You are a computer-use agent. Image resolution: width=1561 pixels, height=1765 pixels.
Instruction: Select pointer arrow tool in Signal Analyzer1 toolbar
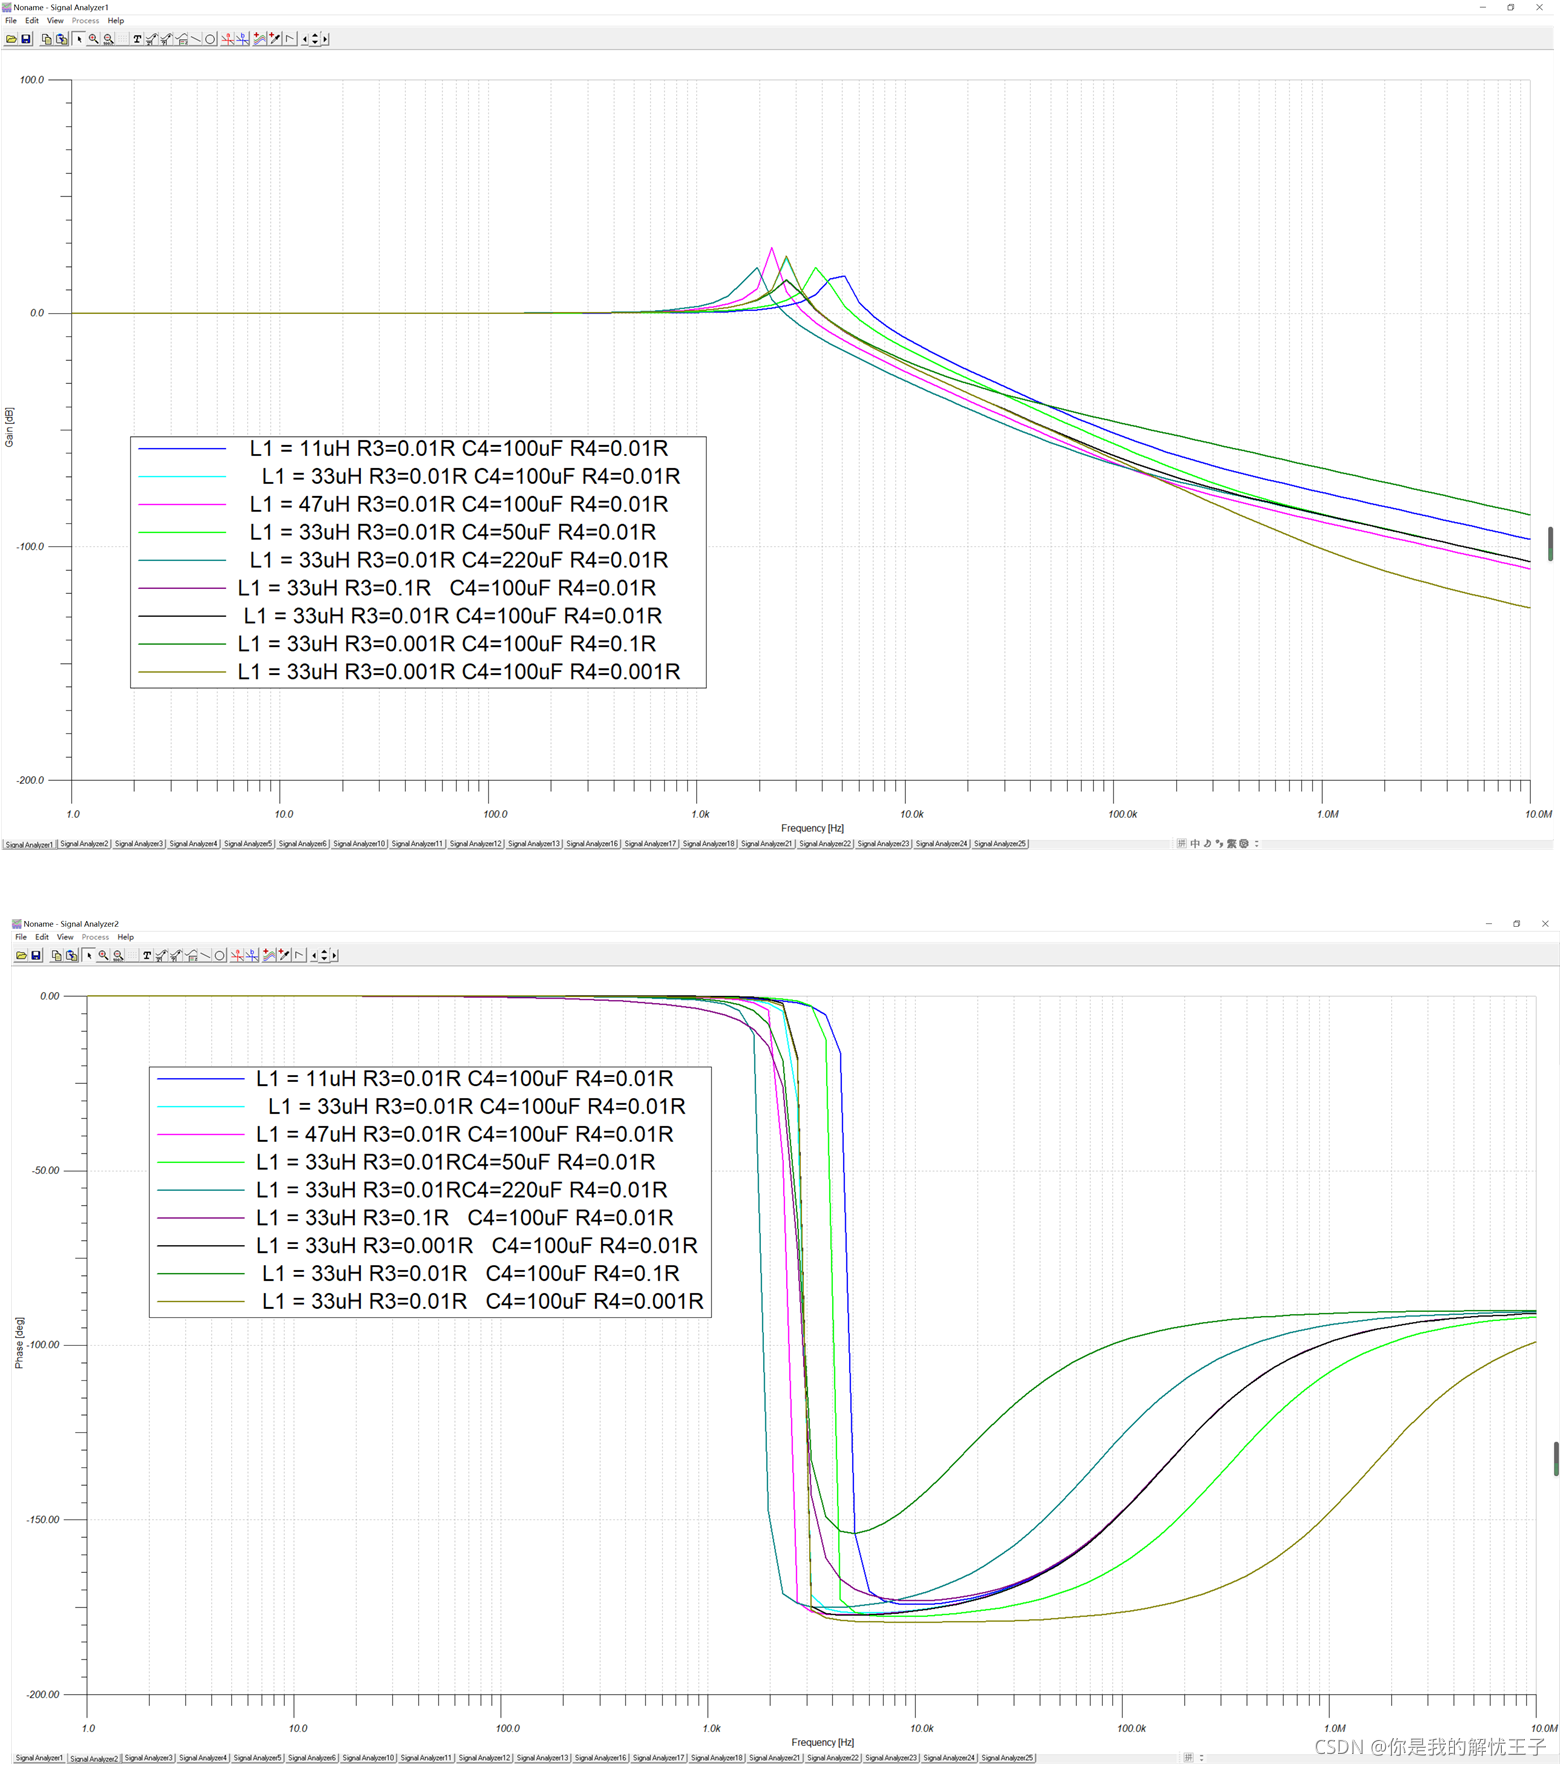pos(79,39)
